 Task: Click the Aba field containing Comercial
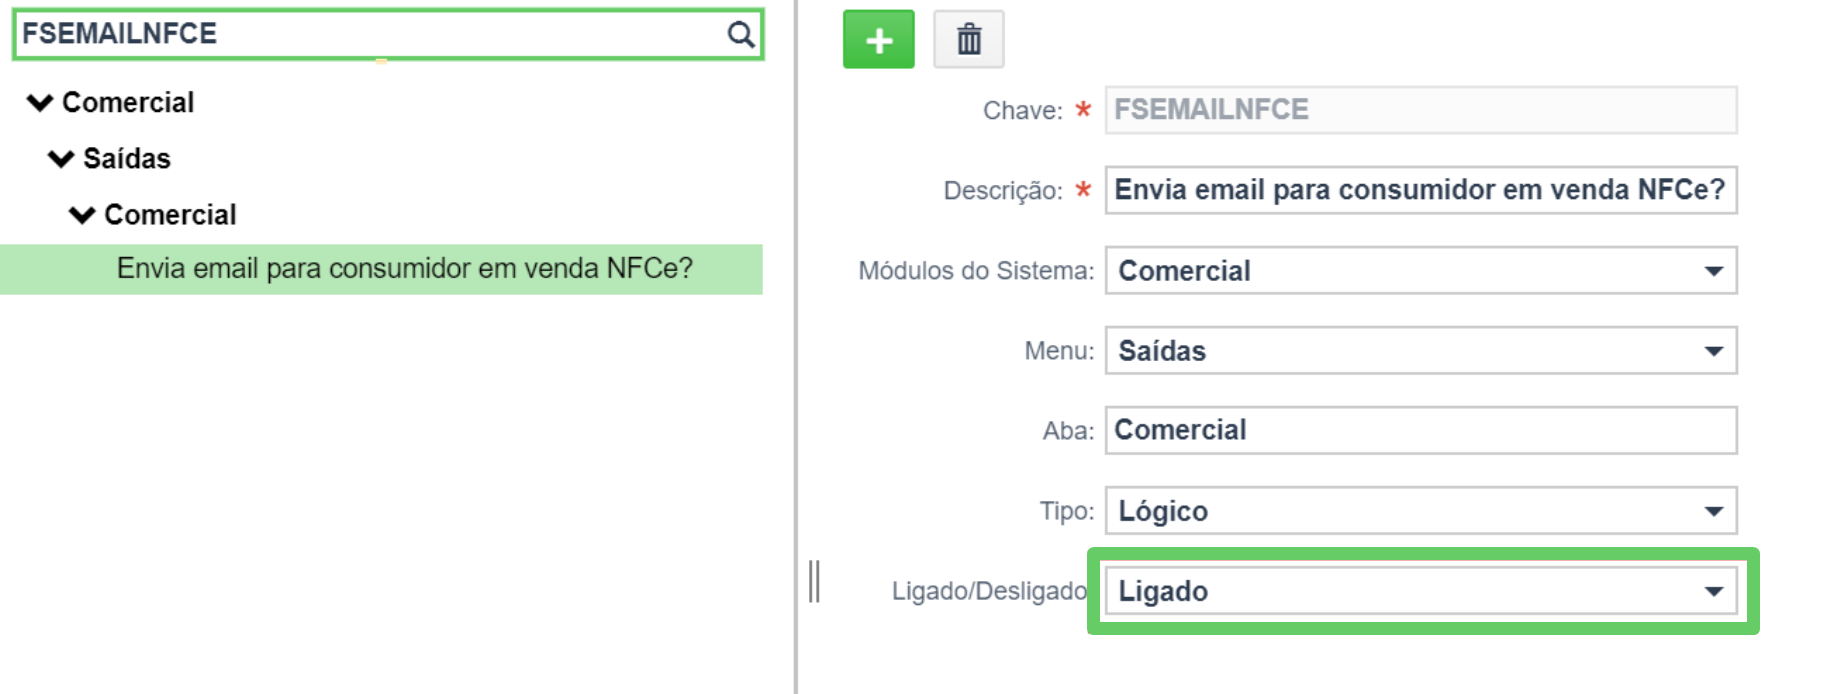(x=1421, y=430)
